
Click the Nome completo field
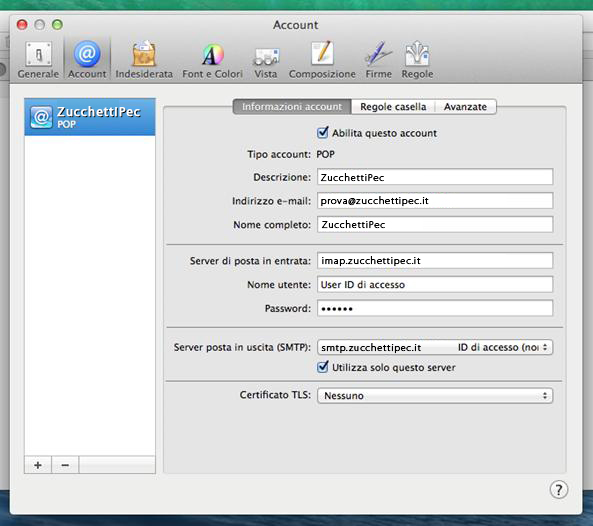pos(435,224)
